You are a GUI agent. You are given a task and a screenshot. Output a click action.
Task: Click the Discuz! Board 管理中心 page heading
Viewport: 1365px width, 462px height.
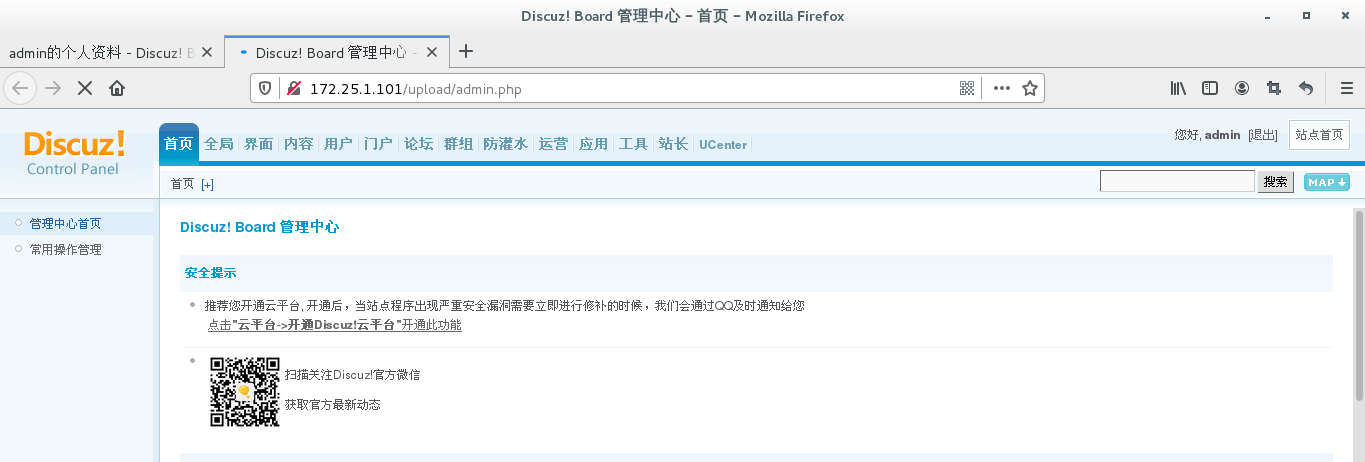(x=259, y=227)
